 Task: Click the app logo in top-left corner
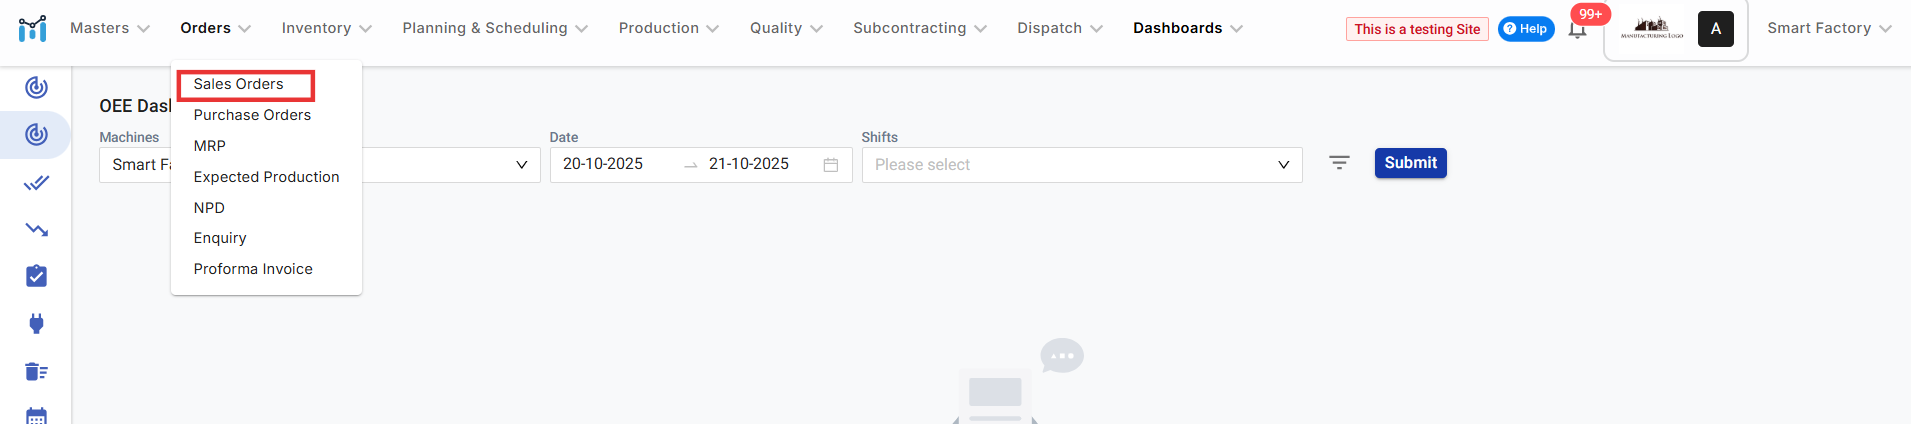(x=32, y=28)
